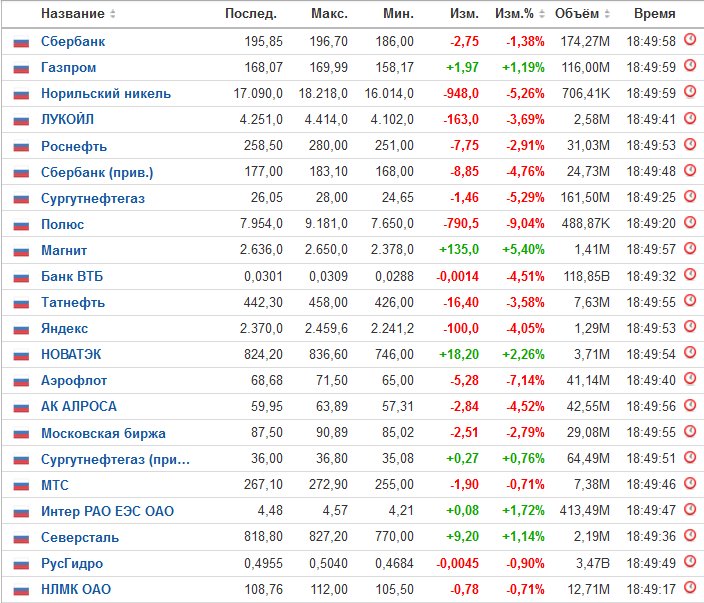This screenshot has height=603, width=704.
Task: Open the Интер РАО ЕЭС ОАО link
Action: [x=107, y=511]
